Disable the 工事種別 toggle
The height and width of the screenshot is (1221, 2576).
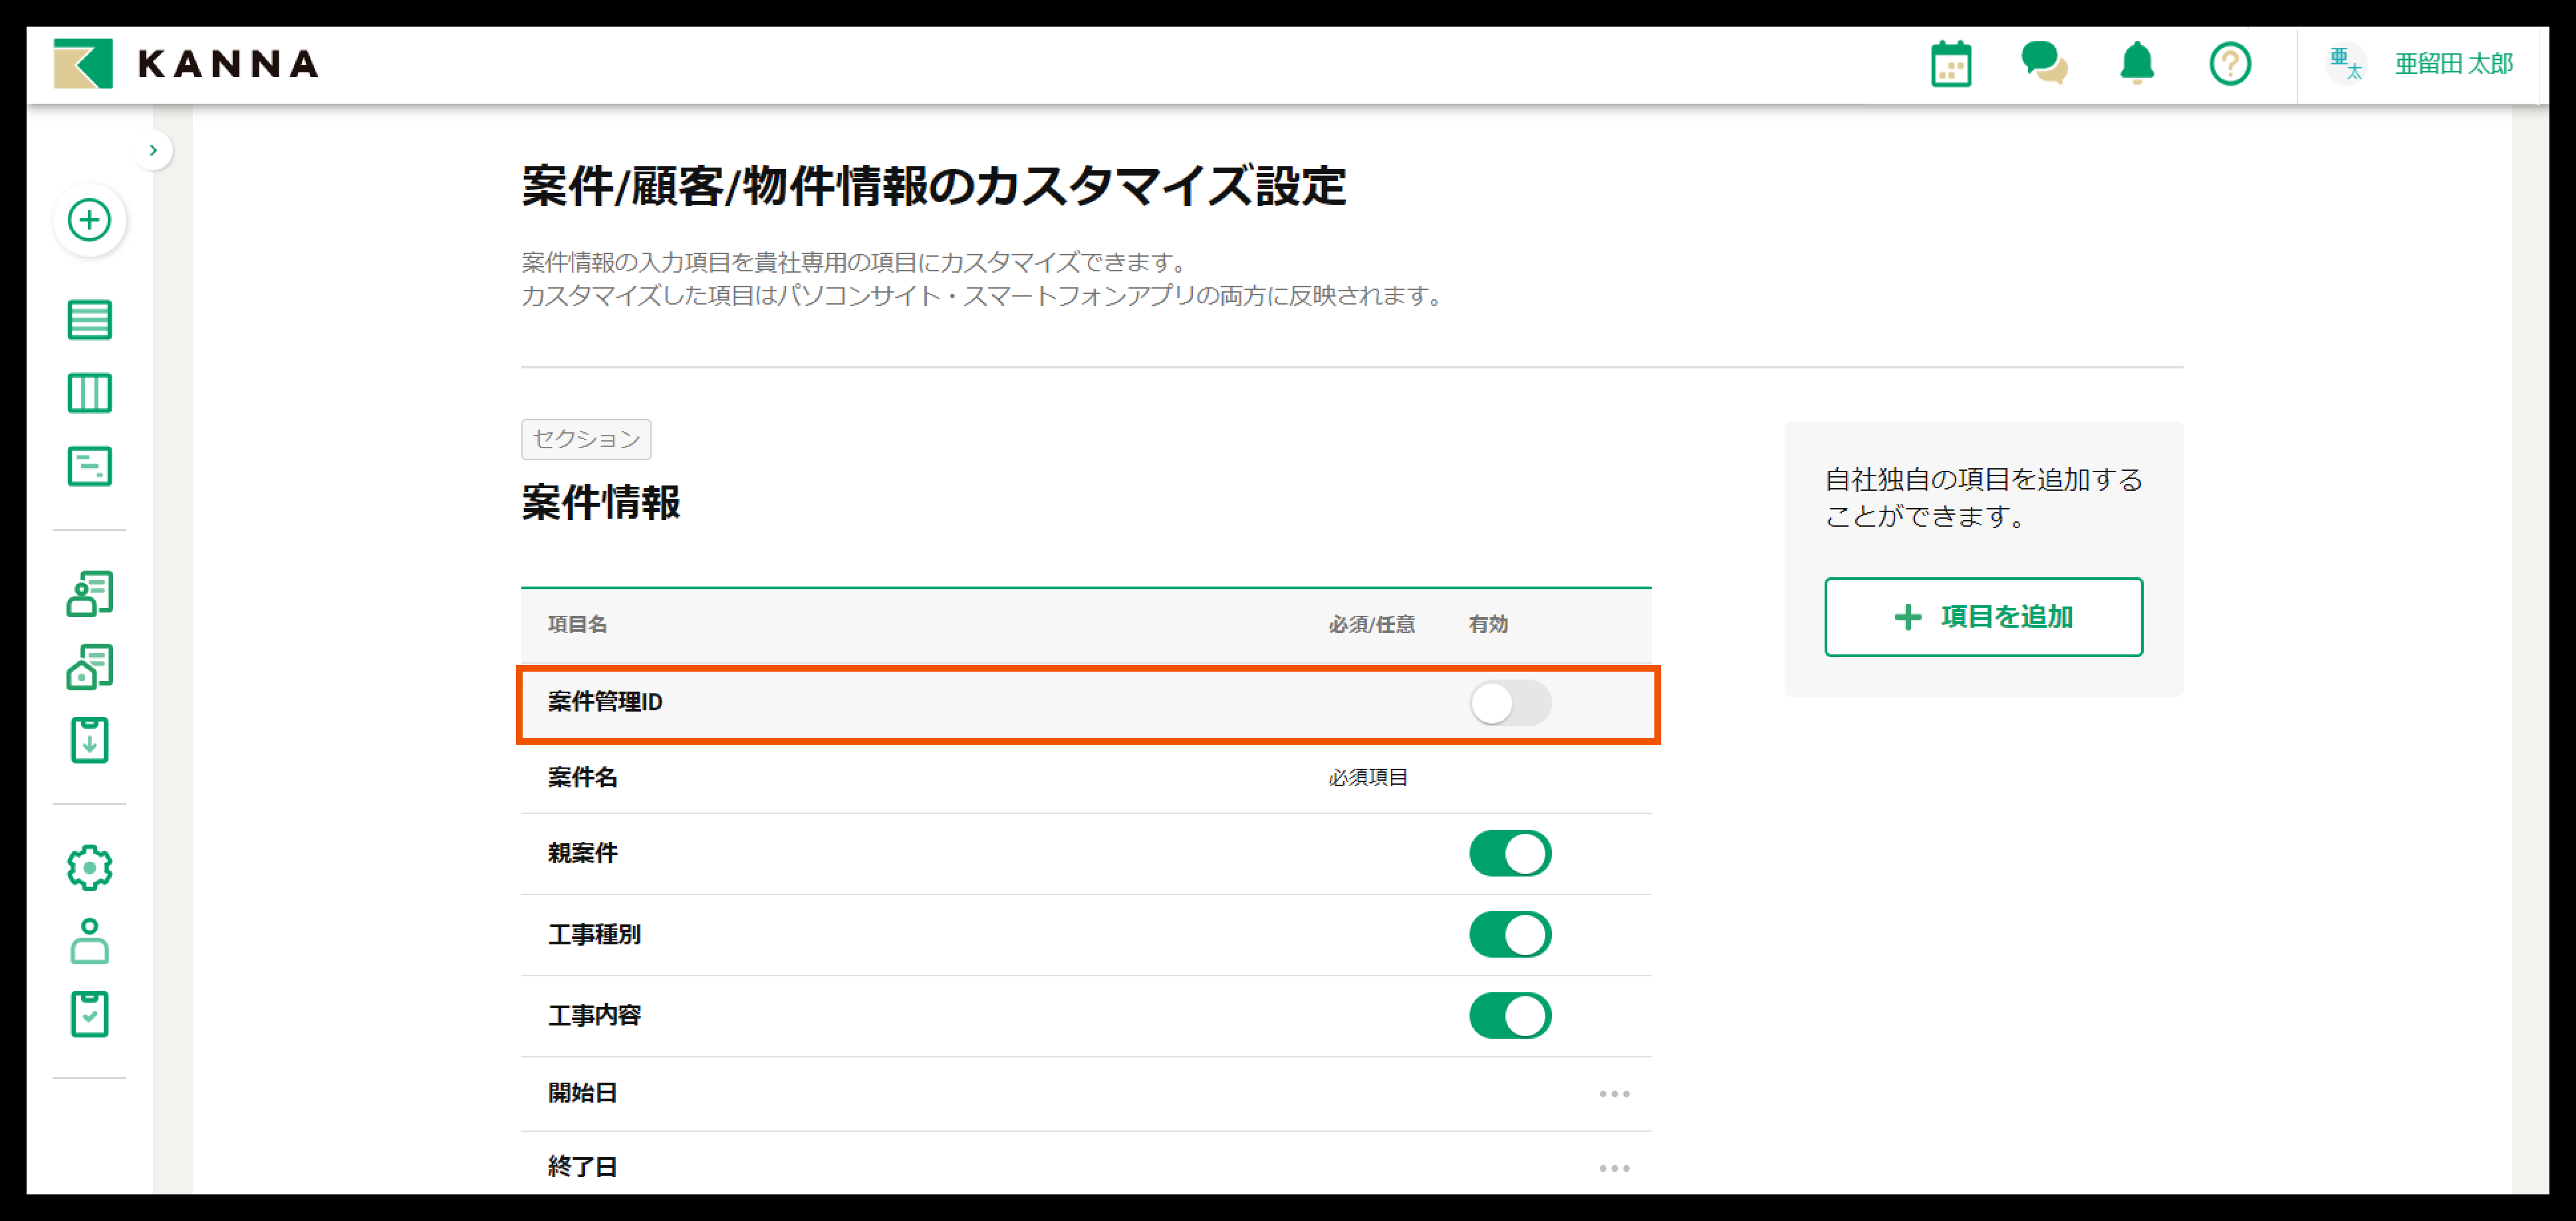pos(1510,935)
